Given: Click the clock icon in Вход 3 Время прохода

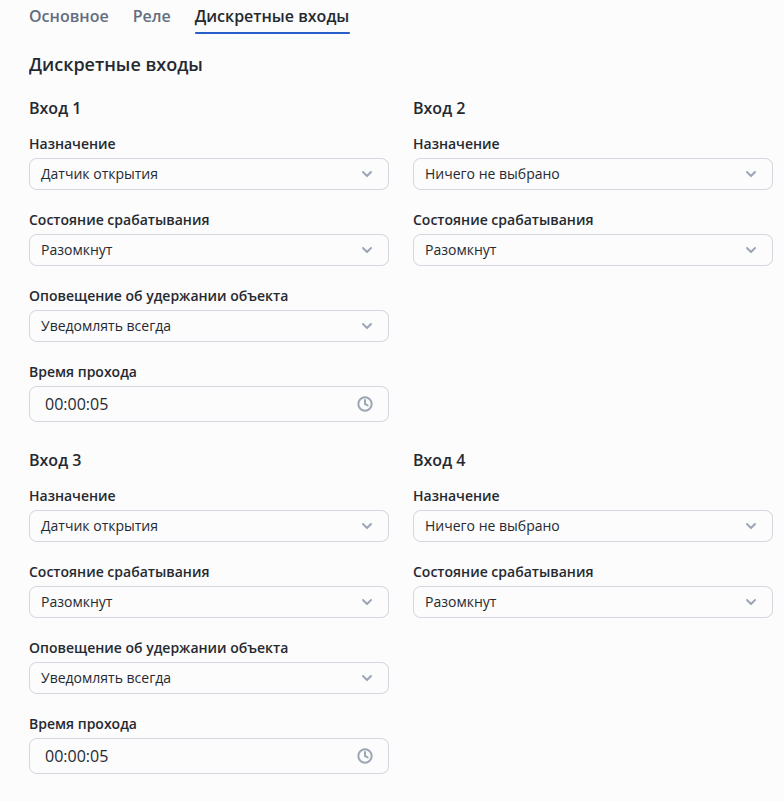Looking at the screenshot, I should click(x=365, y=756).
